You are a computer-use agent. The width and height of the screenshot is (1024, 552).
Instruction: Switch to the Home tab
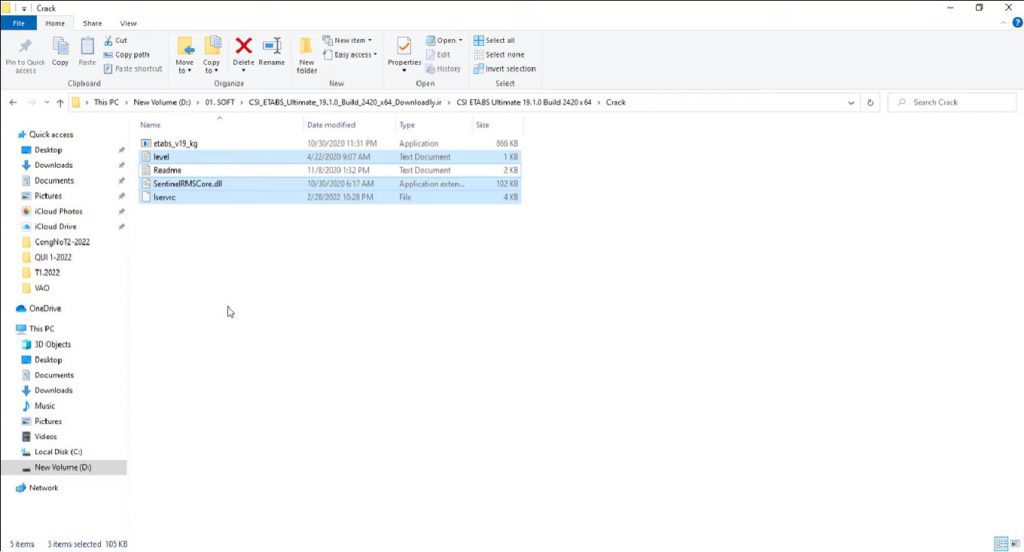click(x=55, y=23)
